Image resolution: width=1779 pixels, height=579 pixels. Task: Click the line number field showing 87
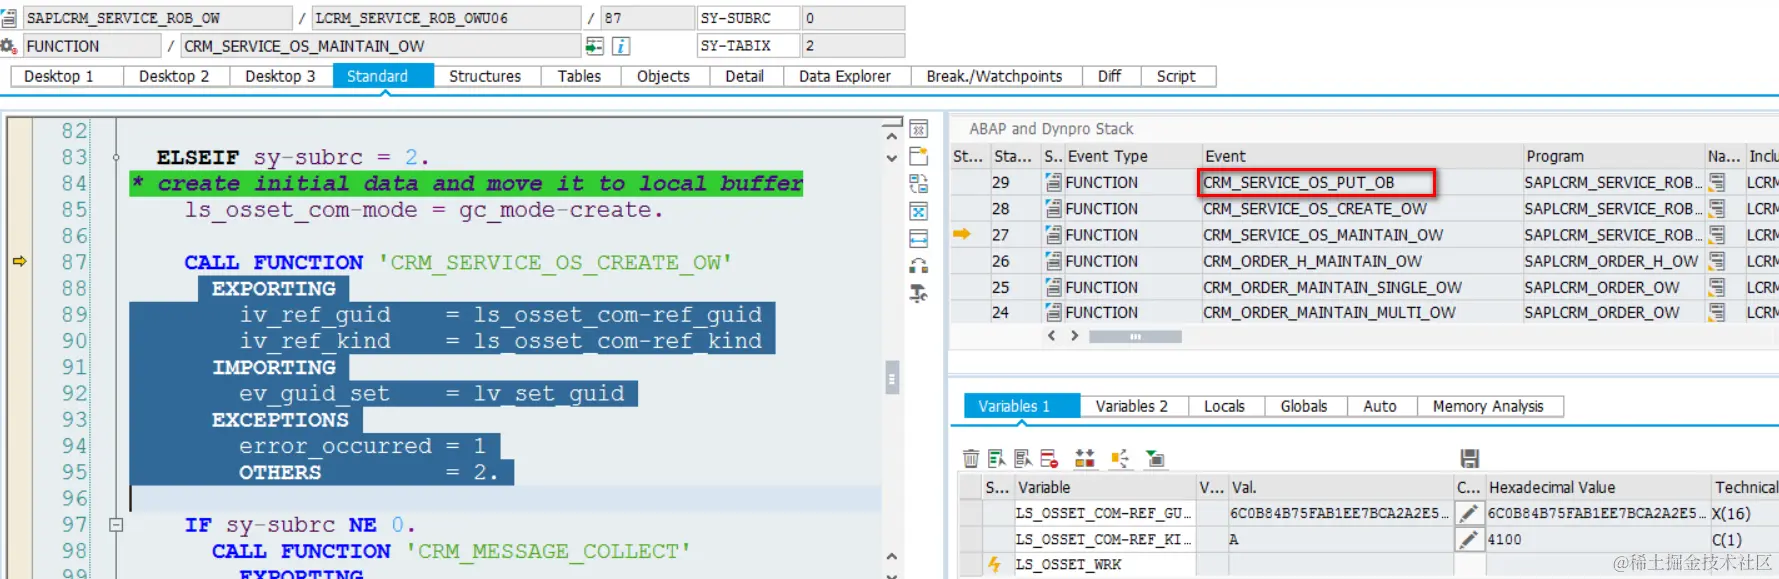(x=646, y=18)
